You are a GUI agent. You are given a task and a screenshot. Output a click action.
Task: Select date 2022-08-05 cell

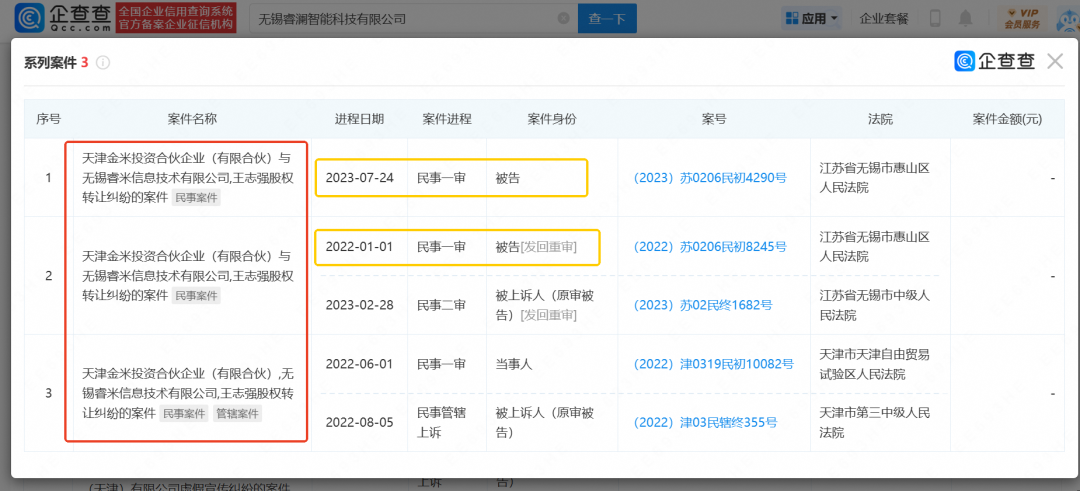[360, 422]
